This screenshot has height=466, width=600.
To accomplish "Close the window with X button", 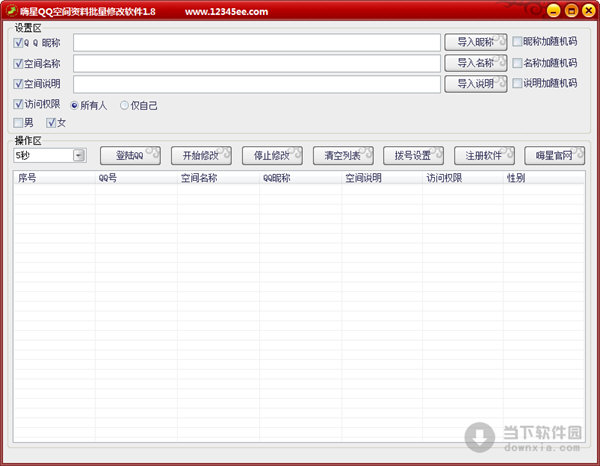I will (x=589, y=11).
